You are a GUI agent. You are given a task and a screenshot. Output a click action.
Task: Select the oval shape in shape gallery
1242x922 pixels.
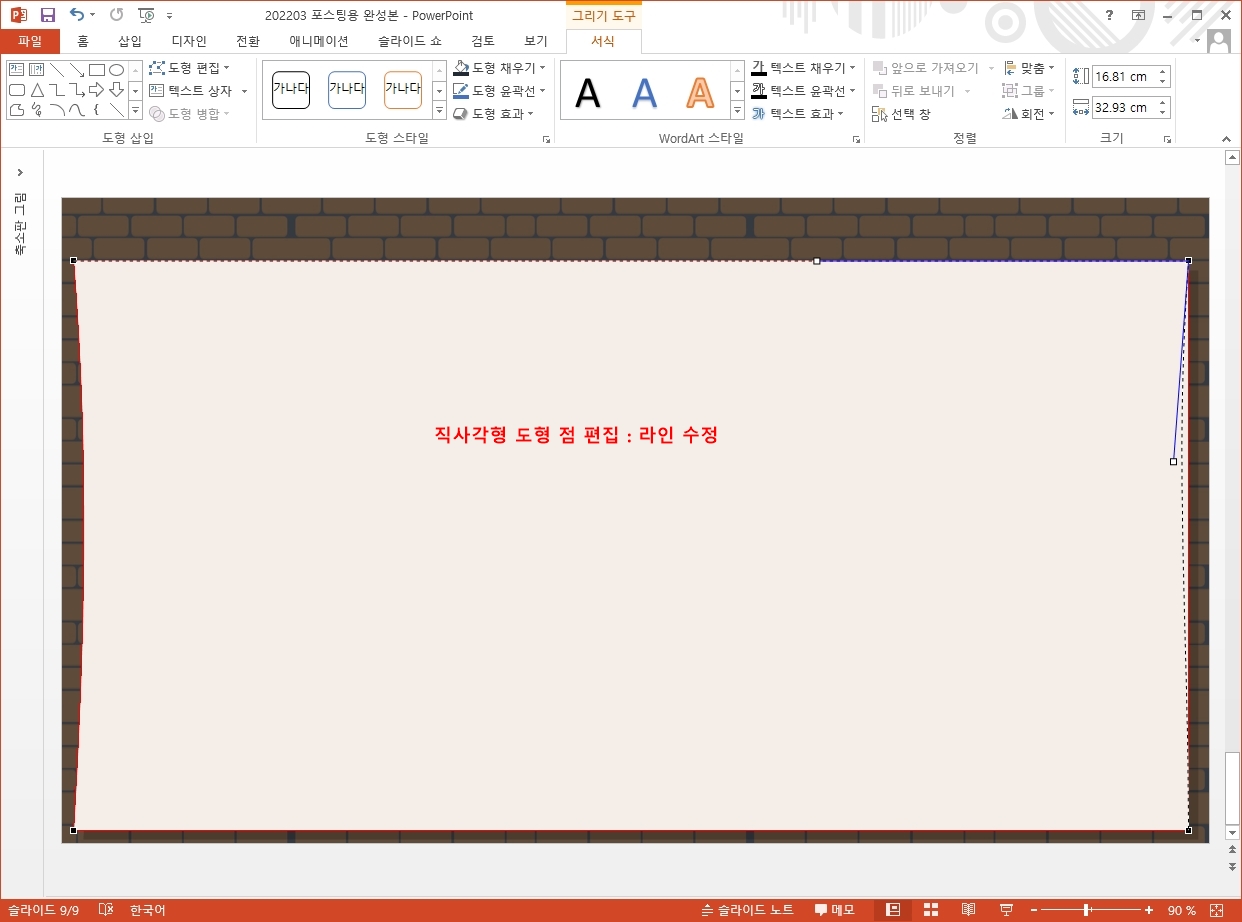point(116,70)
